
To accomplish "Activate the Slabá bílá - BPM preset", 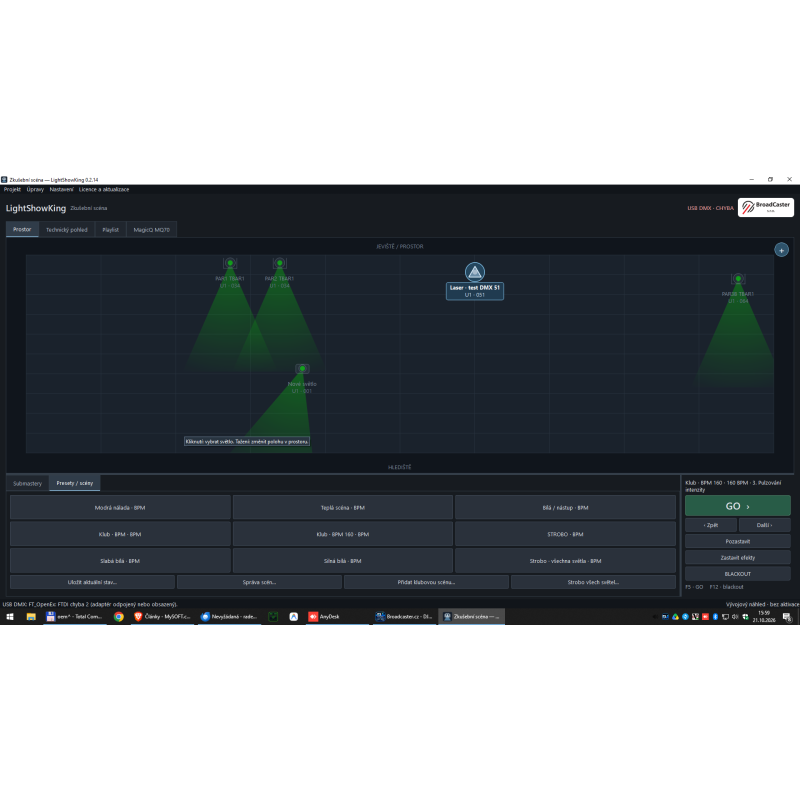I will (120, 561).
